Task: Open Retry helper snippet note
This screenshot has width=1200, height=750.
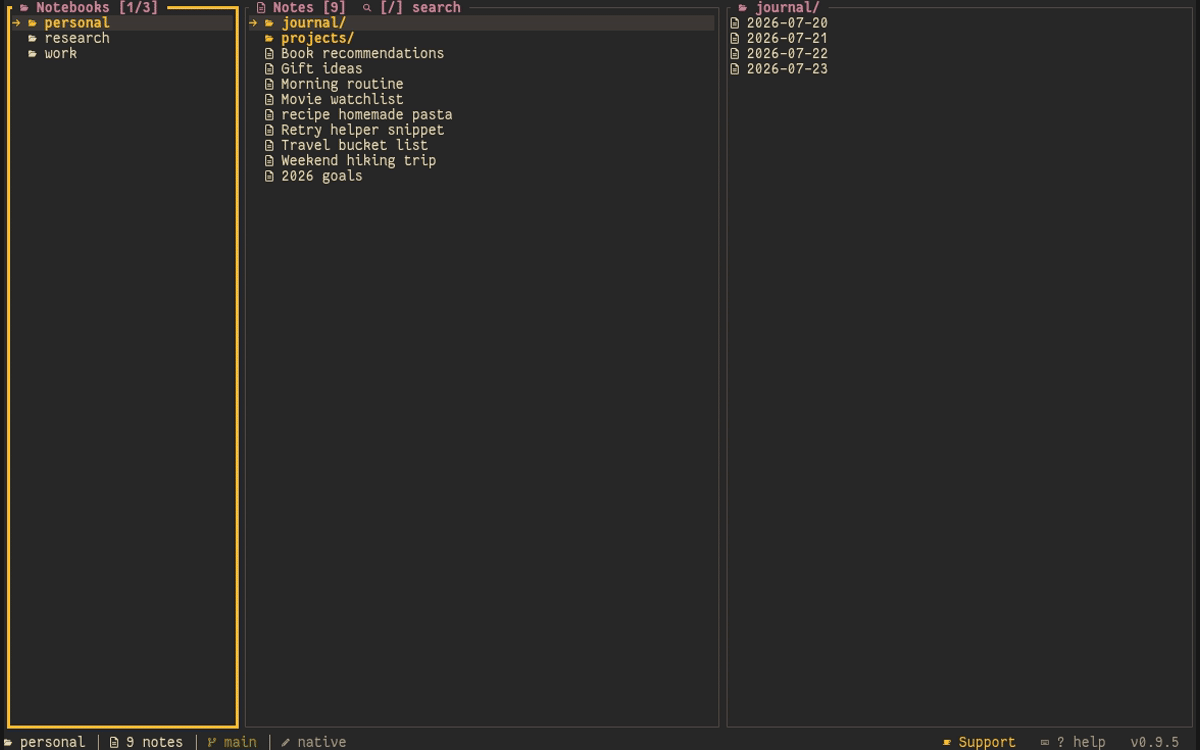Action: click(362, 130)
